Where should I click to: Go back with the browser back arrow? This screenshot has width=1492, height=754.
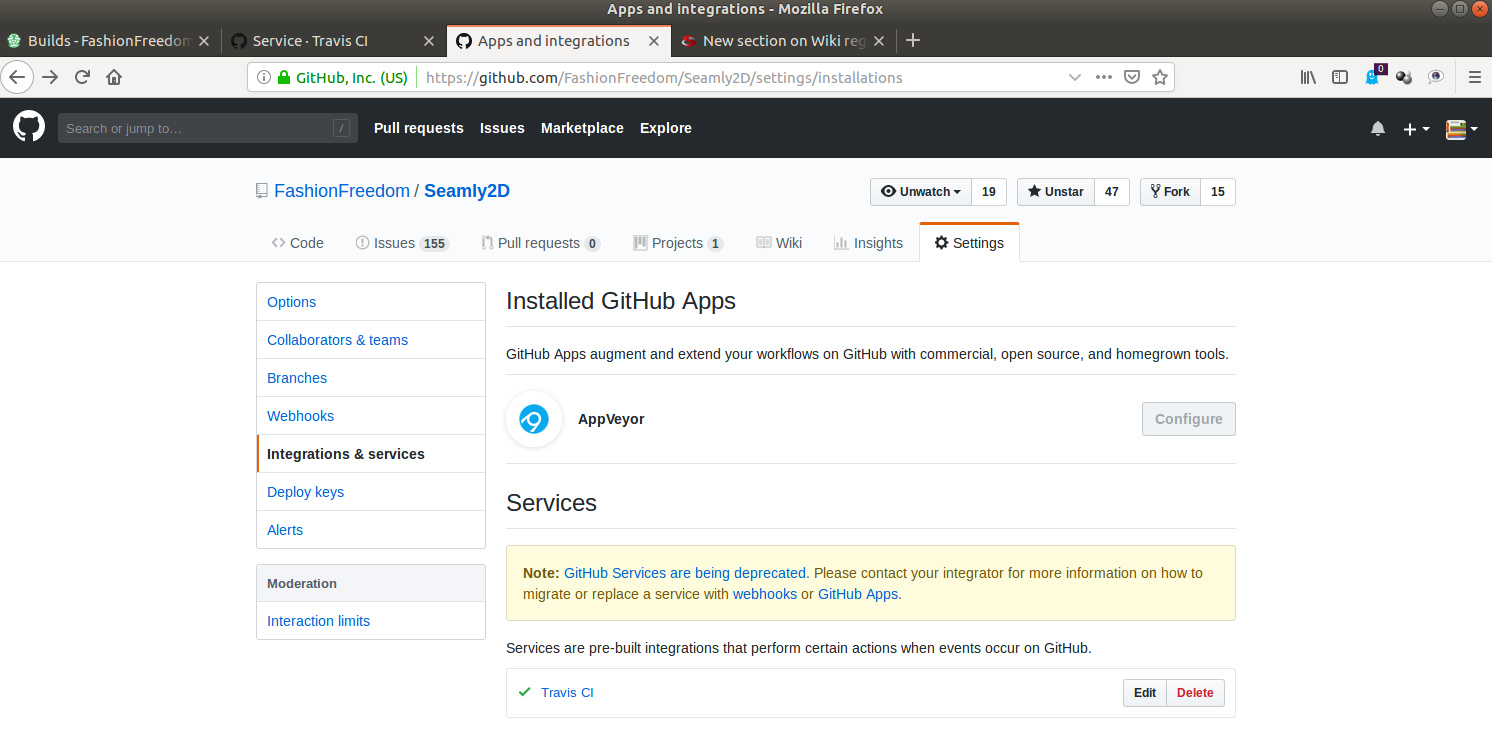coord(18,77)
